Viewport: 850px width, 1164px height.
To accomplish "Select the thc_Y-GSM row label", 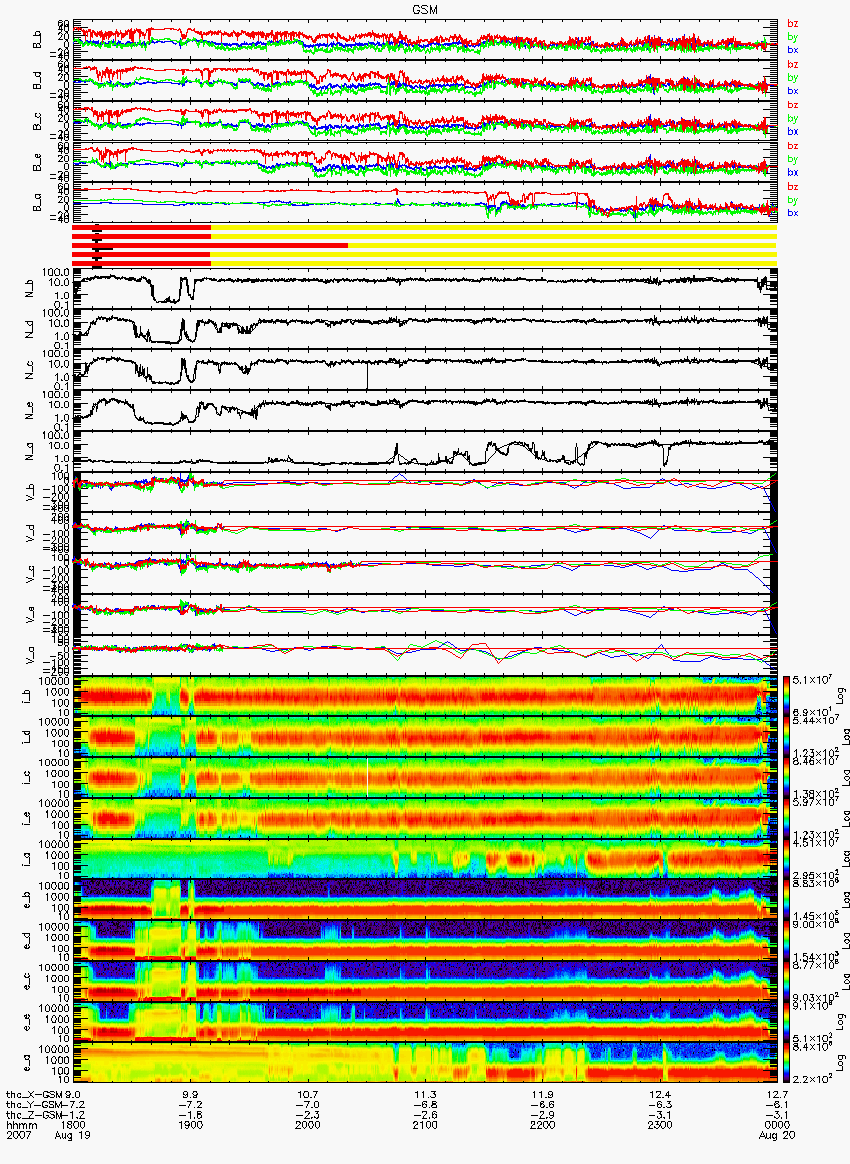I will tap(35, 1105).
